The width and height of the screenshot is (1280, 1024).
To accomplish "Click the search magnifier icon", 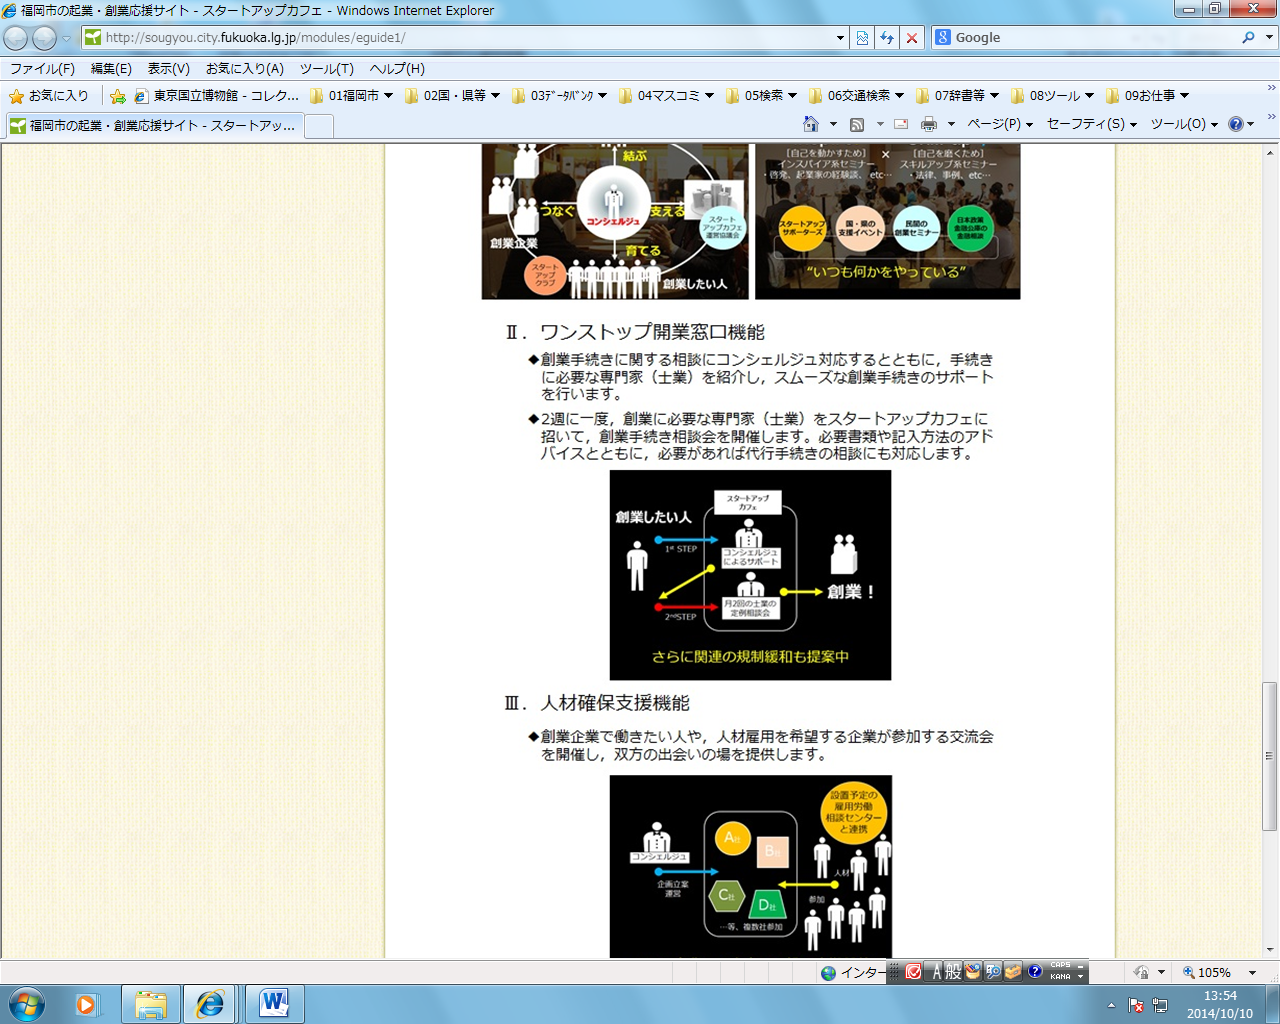I will point(1248,38).
